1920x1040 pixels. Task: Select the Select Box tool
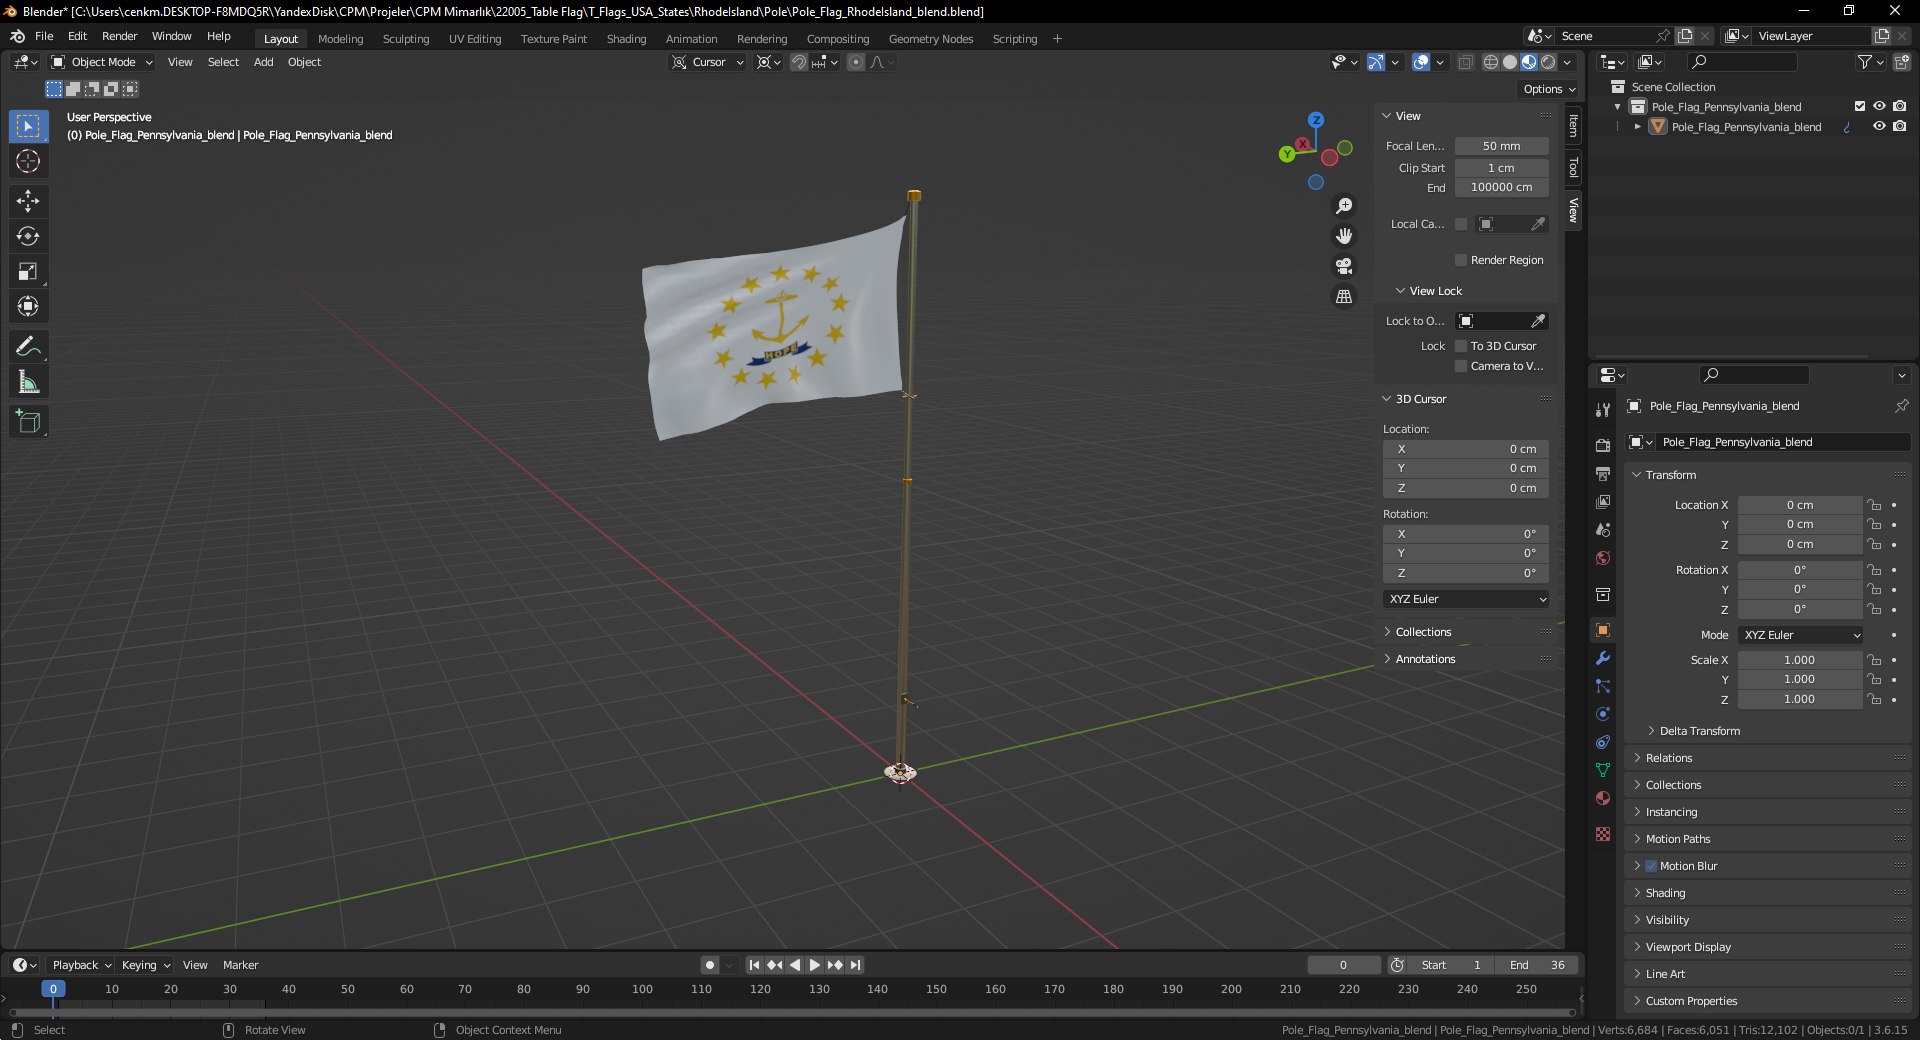(28, 126)
